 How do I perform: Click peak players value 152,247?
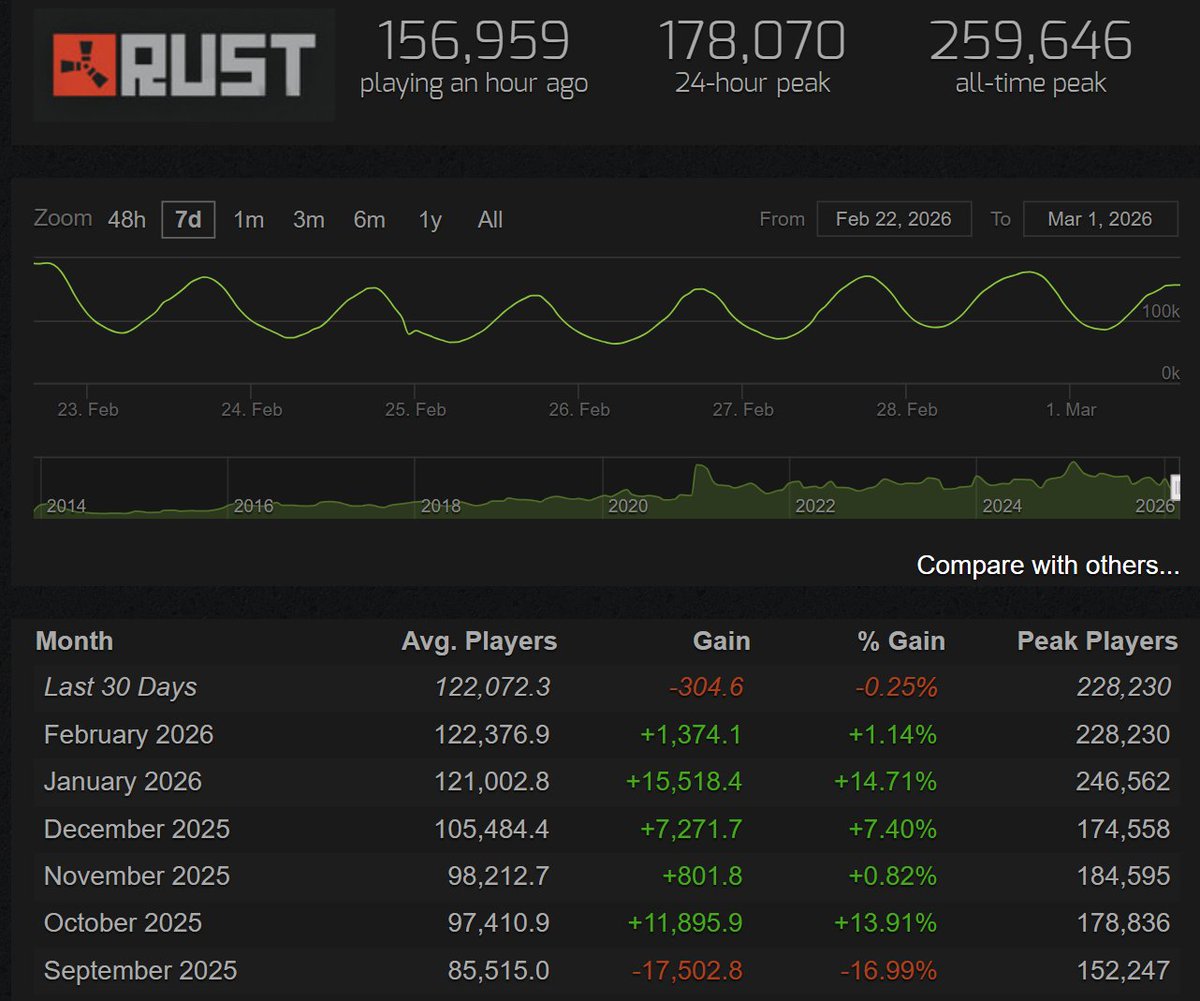(x=1124, y=970)
